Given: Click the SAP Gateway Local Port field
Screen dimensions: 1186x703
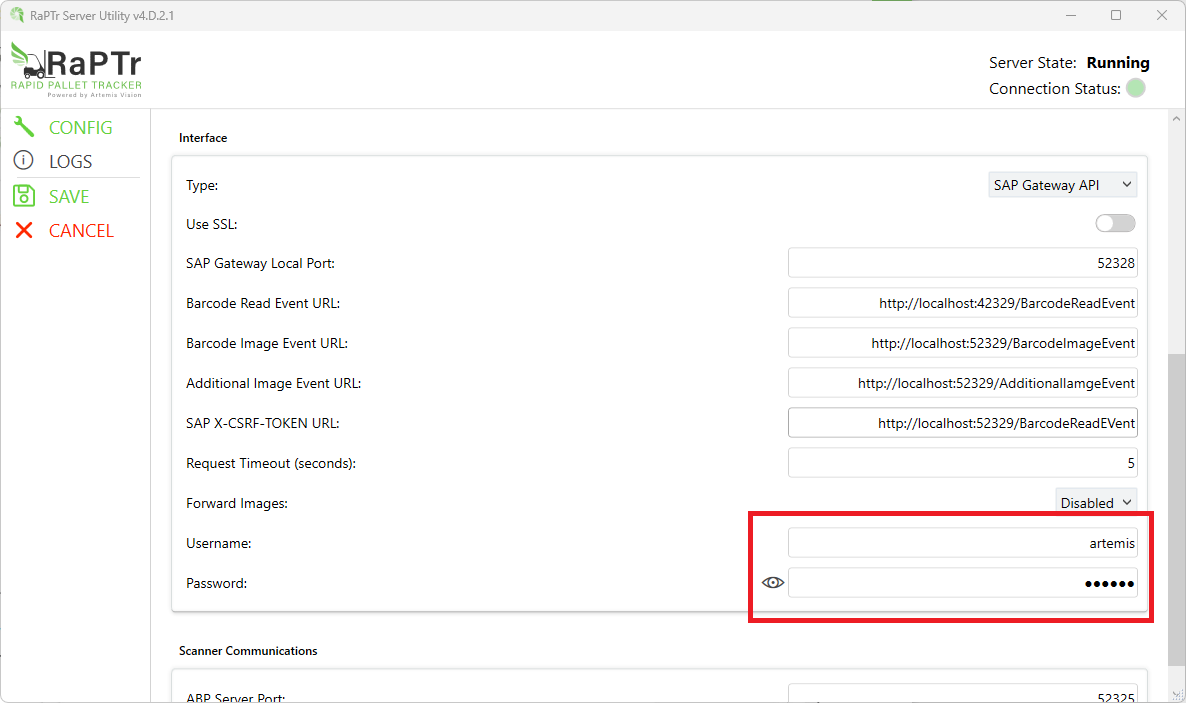Looking at the screenshot, I should pos(962,263).
